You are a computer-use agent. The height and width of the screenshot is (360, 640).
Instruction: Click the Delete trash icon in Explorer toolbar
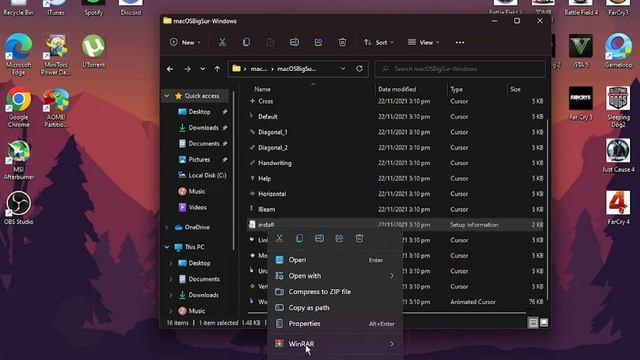coord(342,42)
